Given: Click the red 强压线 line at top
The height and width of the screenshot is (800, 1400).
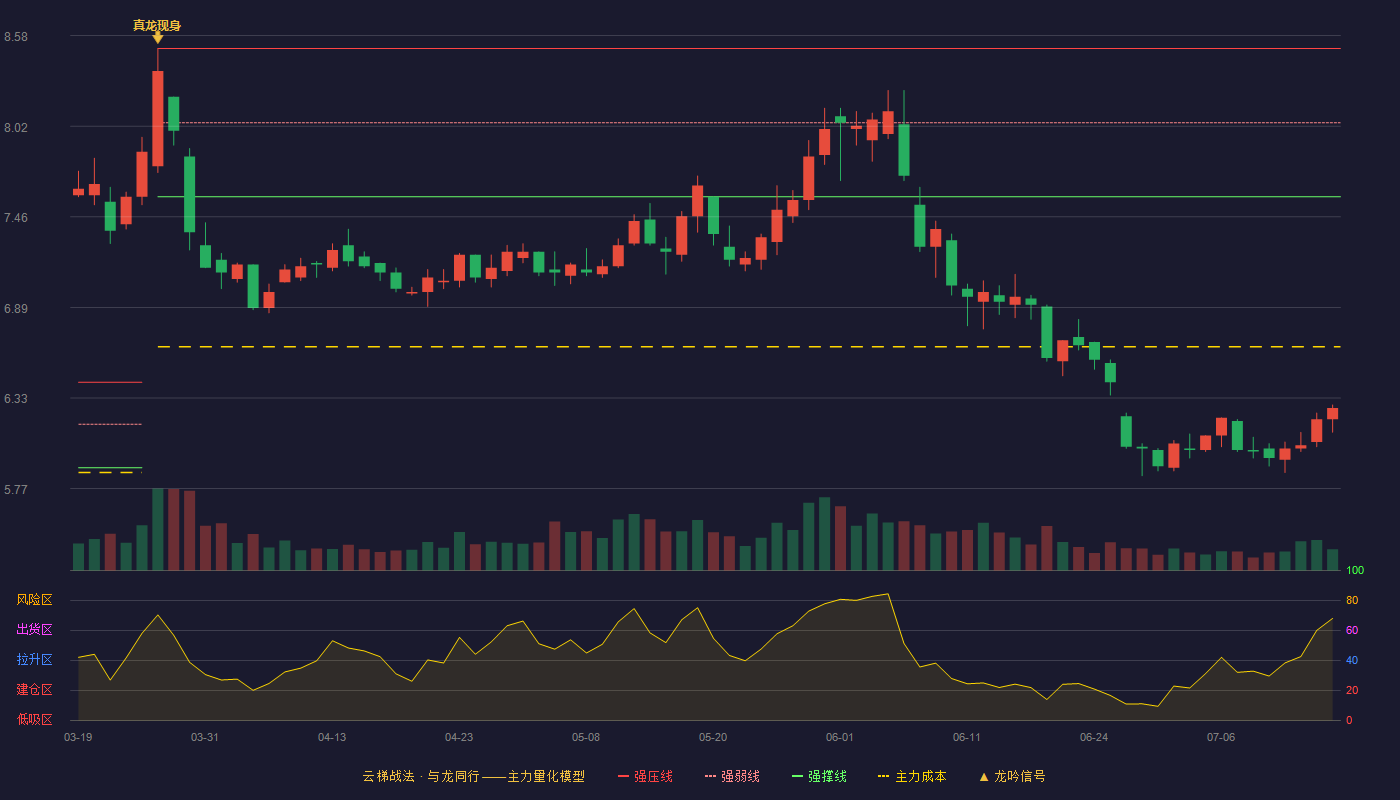Looking at the screenshot, I should coord(748,48).
